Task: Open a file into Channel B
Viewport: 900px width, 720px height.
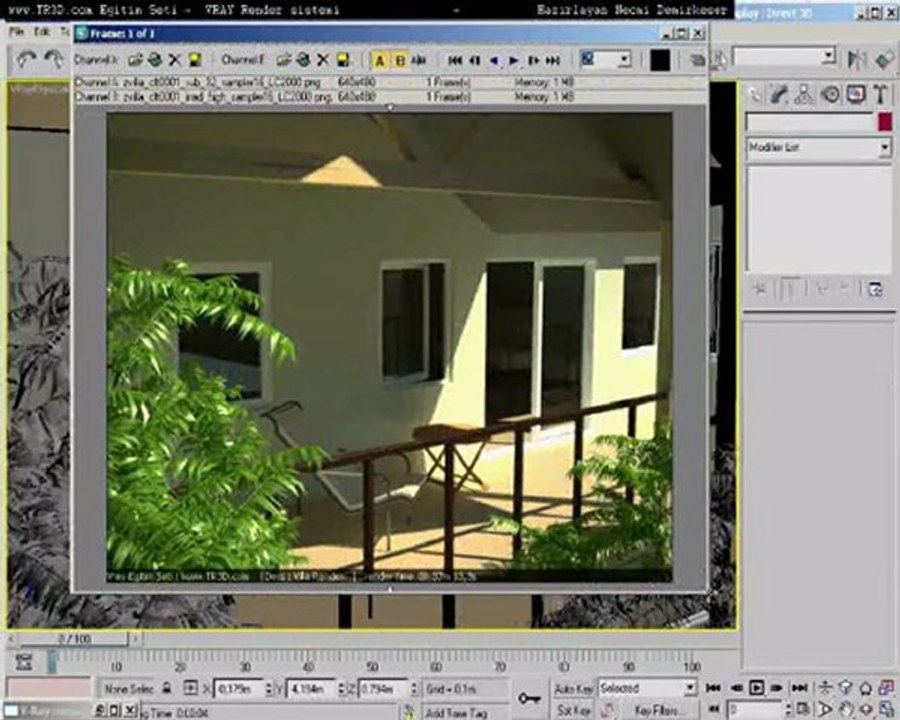Action: pos(284,60)
